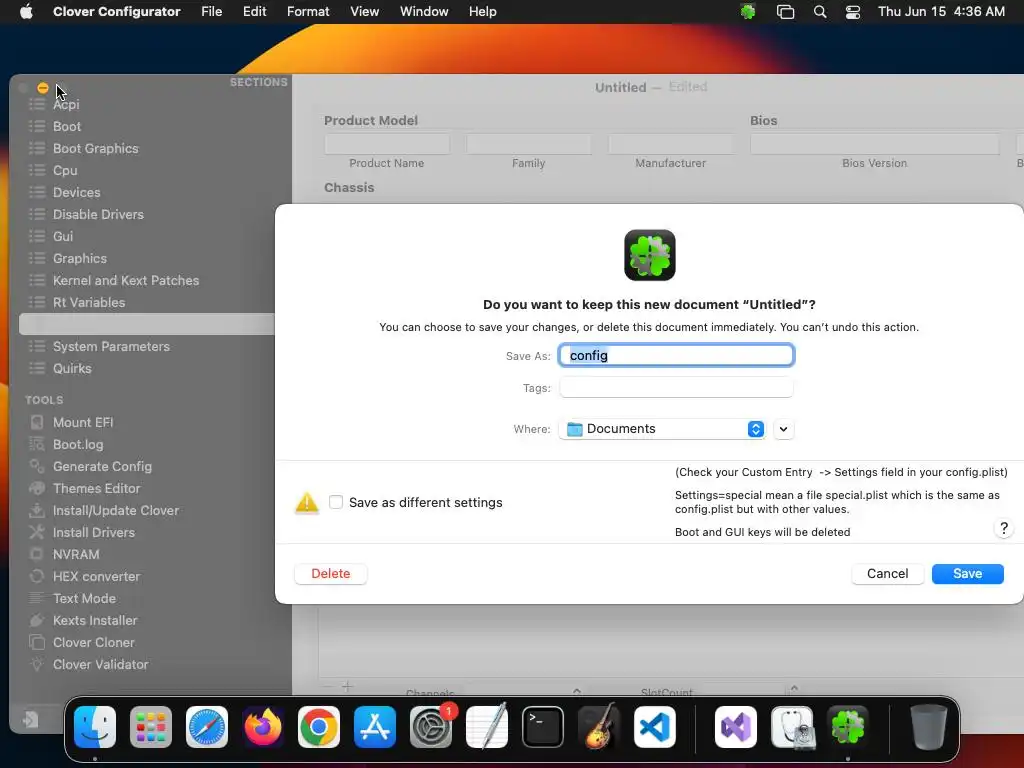Open the File menu
1024x768 pixels.
click(212, 12)
